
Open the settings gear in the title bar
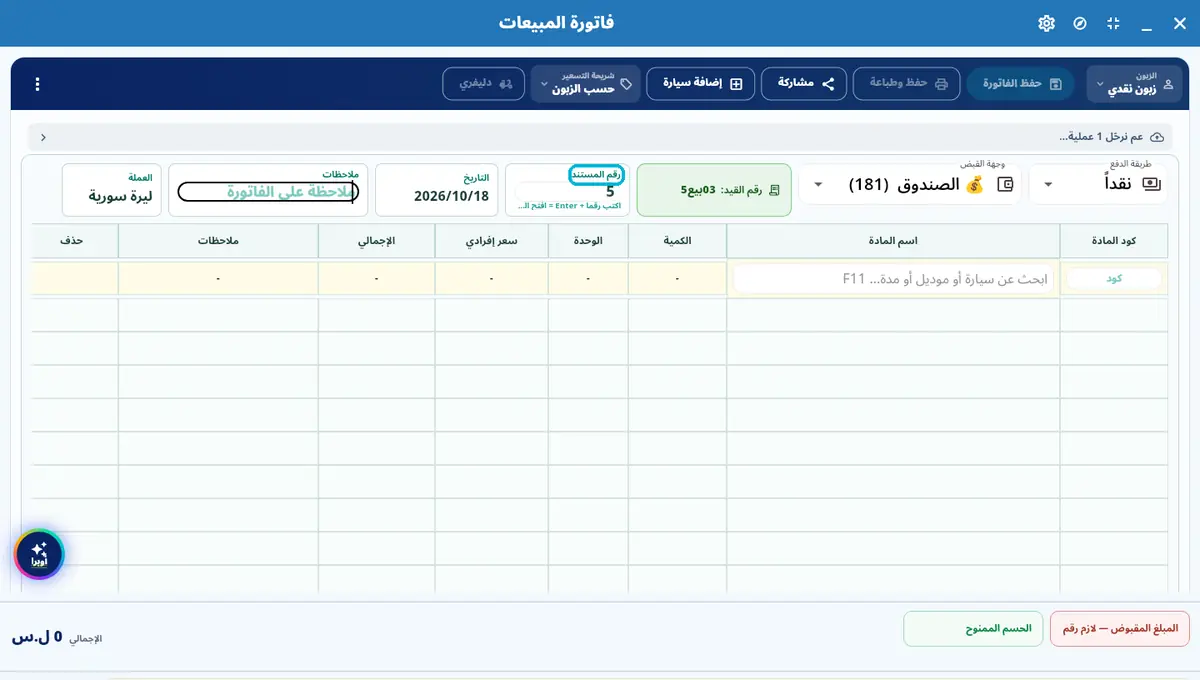[x=1047, y=23]
